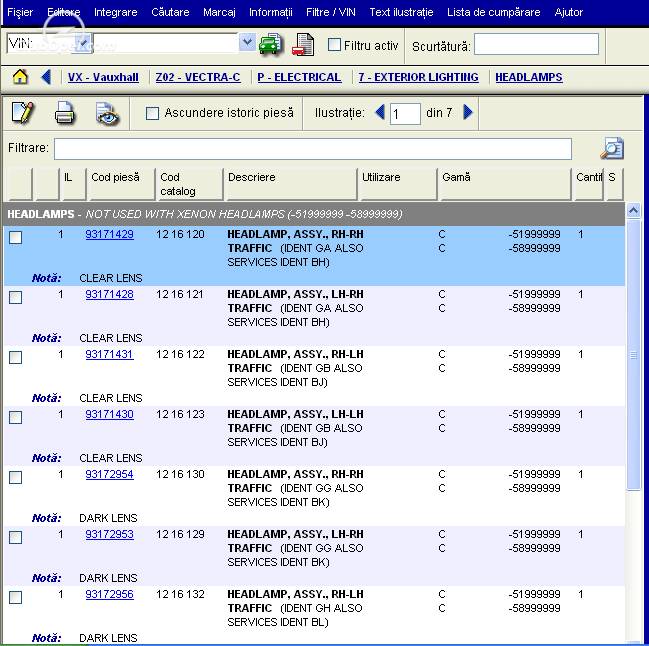Open 7 - EXTERIOR LIGHTING breadcrumb link
Image resolution: width=649 pixels, height=646 pixels.
418,77
